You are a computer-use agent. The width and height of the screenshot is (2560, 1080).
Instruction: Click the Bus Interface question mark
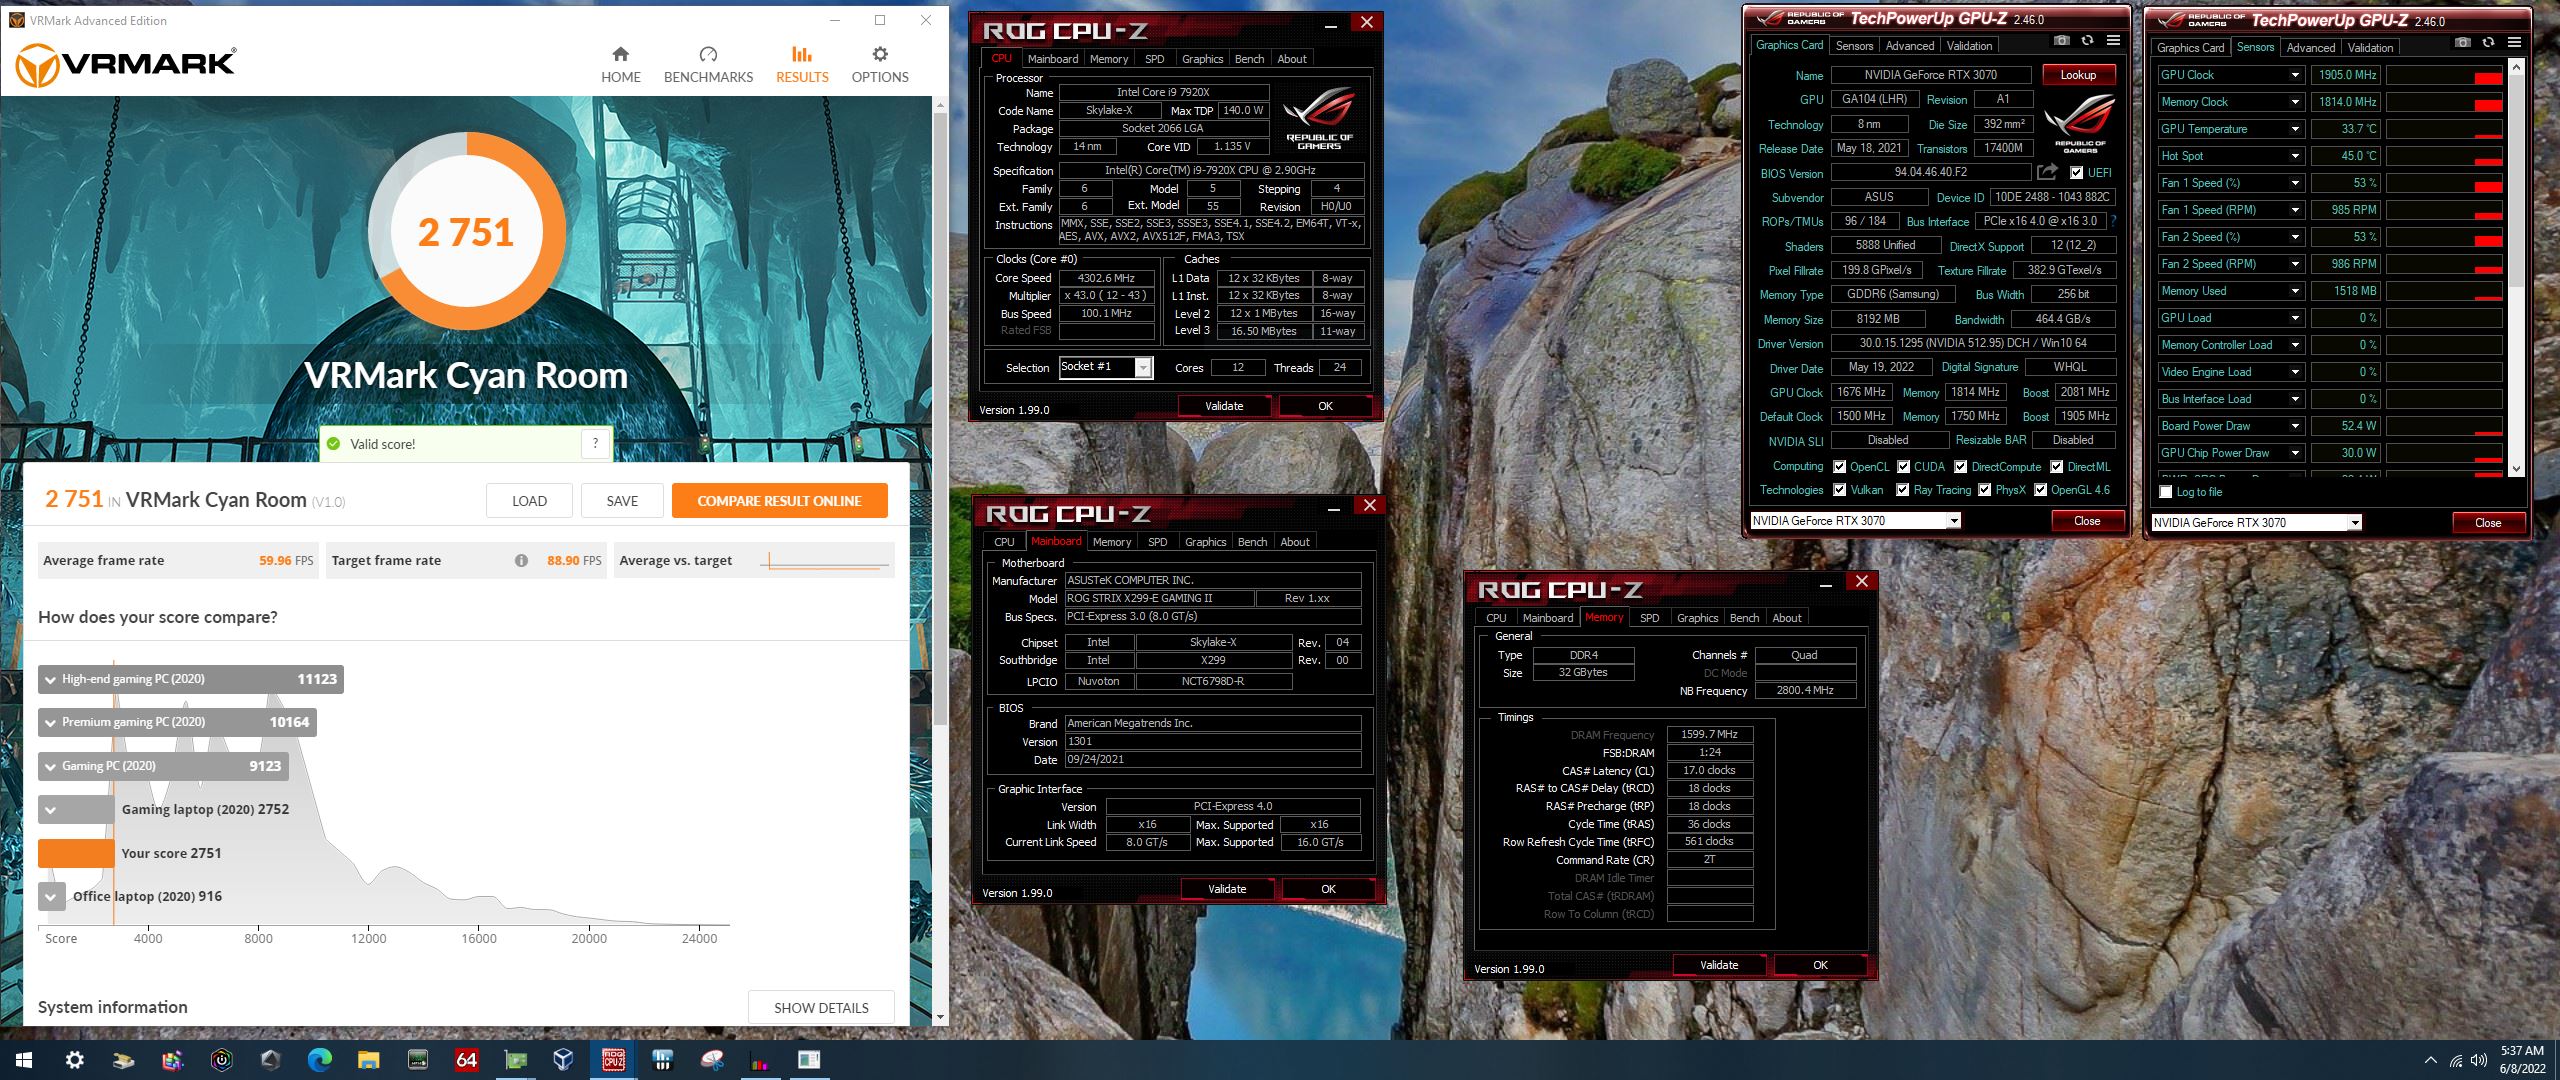pyautogui.click(x=2113, y=221)
